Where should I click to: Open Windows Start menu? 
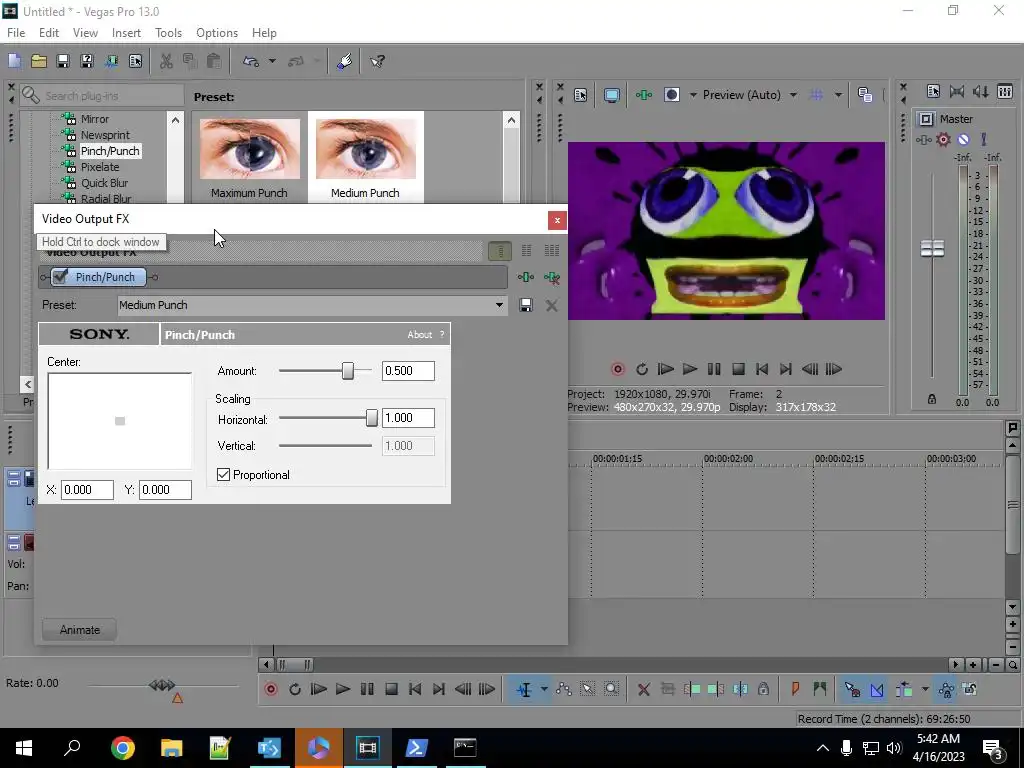pos(24,748)
